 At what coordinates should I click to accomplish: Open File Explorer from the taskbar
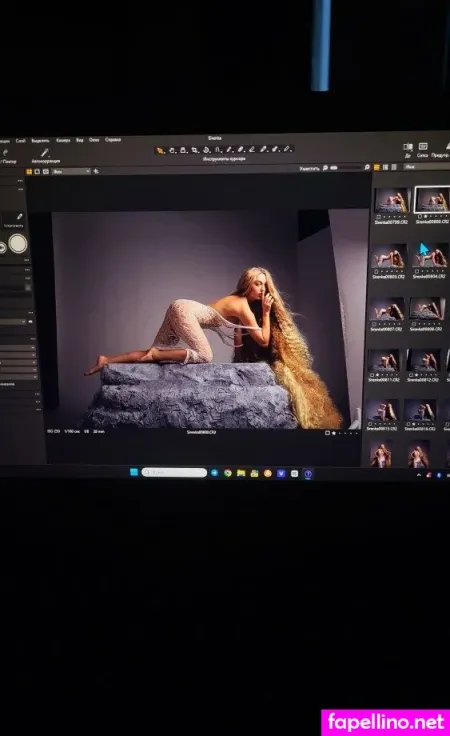pos(241,473)
